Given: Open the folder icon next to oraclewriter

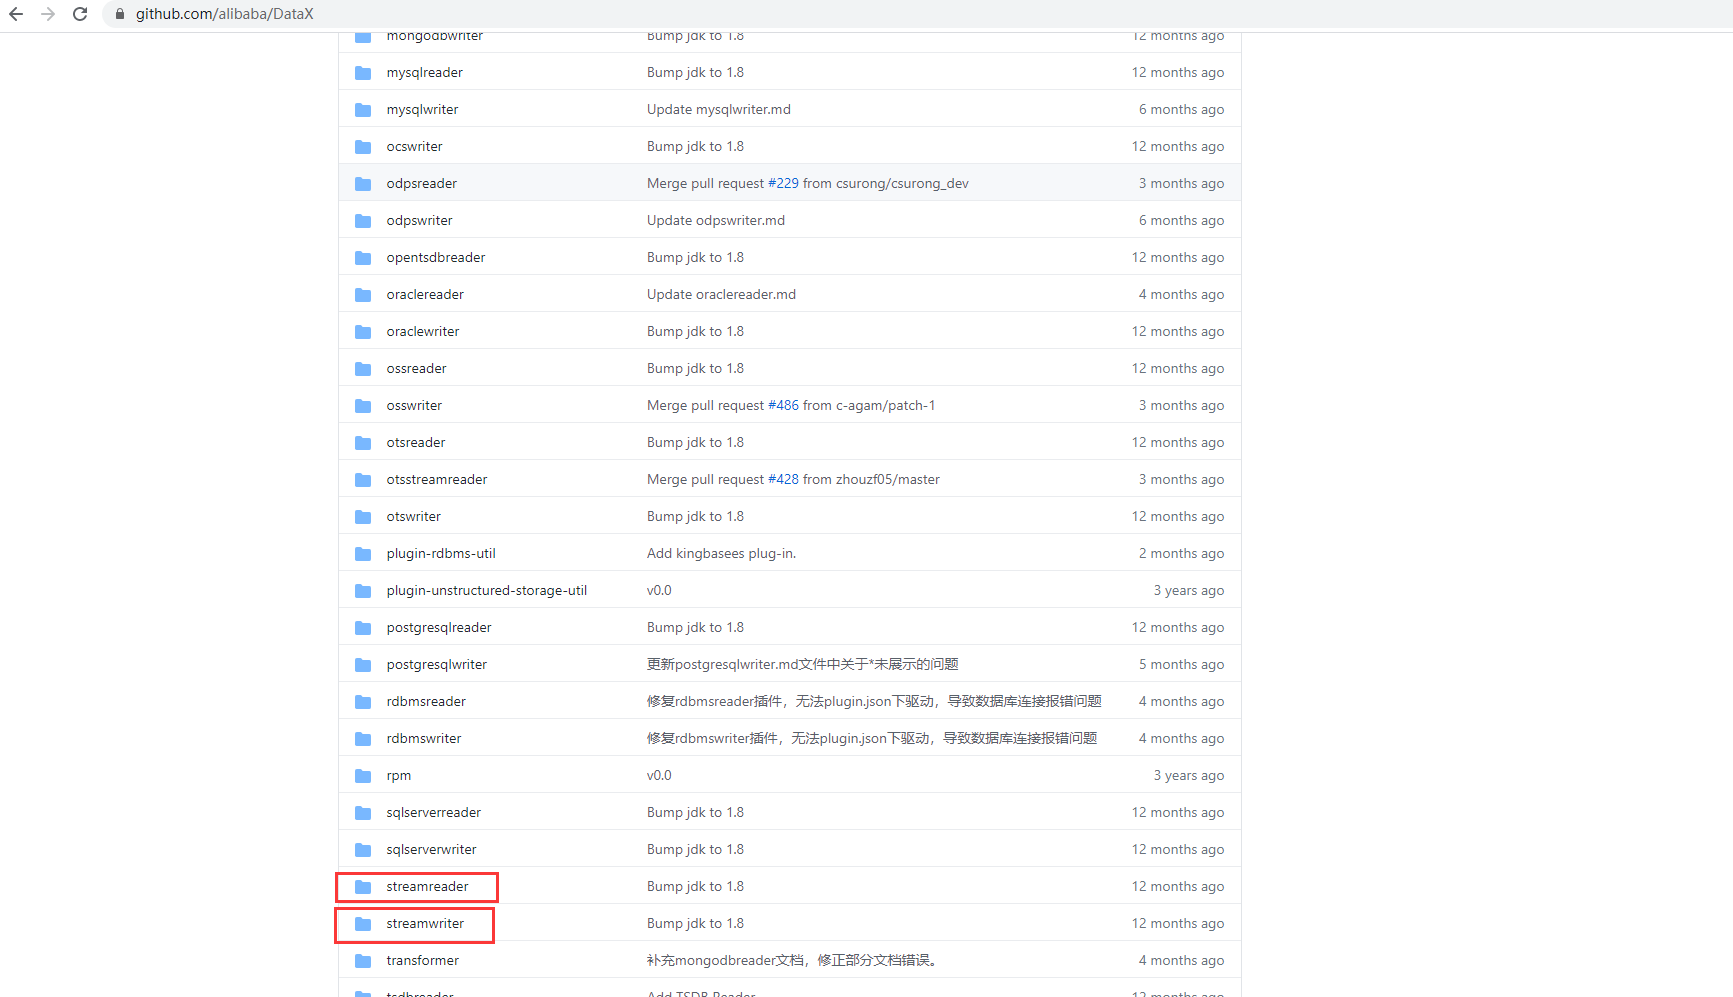Looking at the screenshot, I should click(363, 332).
